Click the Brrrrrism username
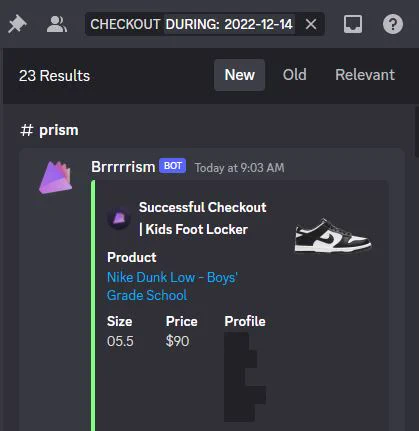Image resolution: width=419 pixels, height=431 pixels. click(123, 167)
